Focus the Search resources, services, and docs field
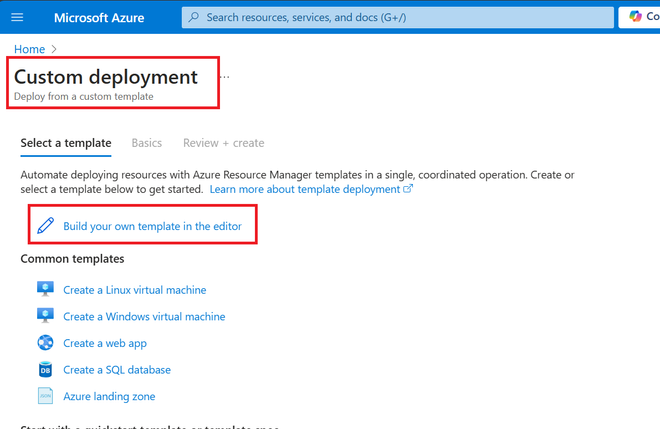The width and height of the screenshot is (660, 429). point(398,17)
